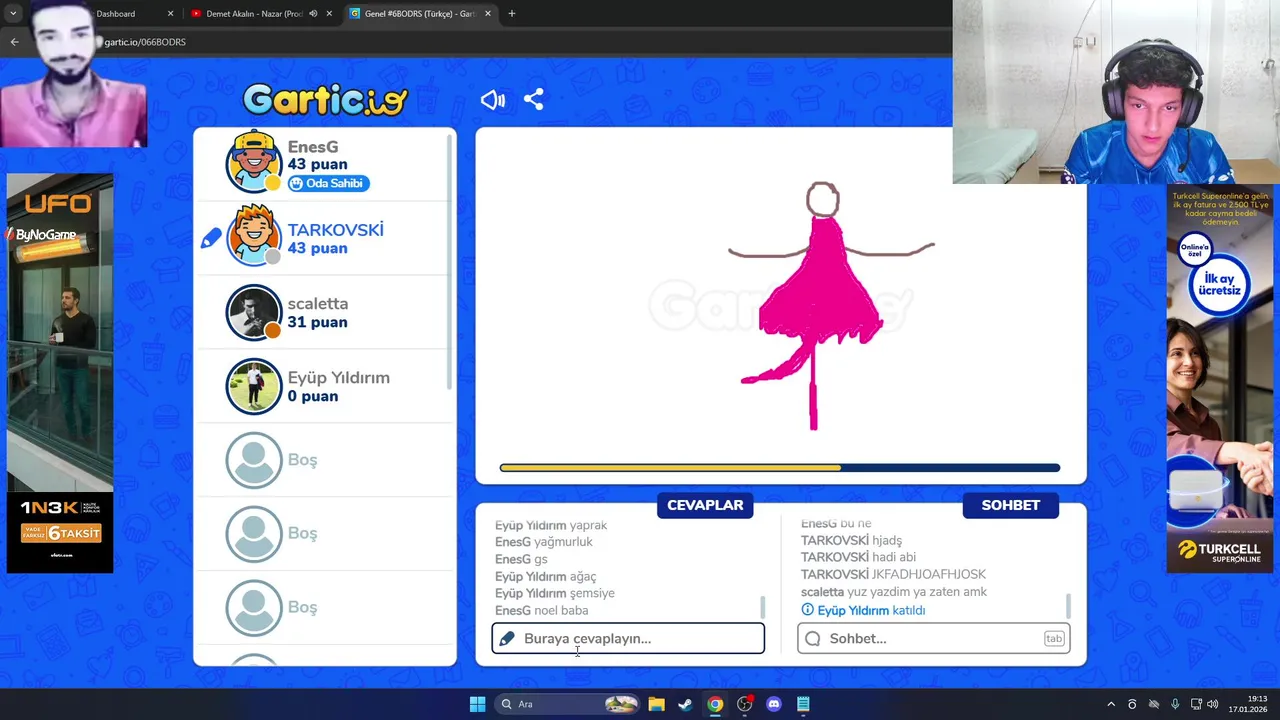Image resolution: width=1280 pixels, height=720 pixels.
Task: Click the answers list scrollbar
Action: coord(763,607)
